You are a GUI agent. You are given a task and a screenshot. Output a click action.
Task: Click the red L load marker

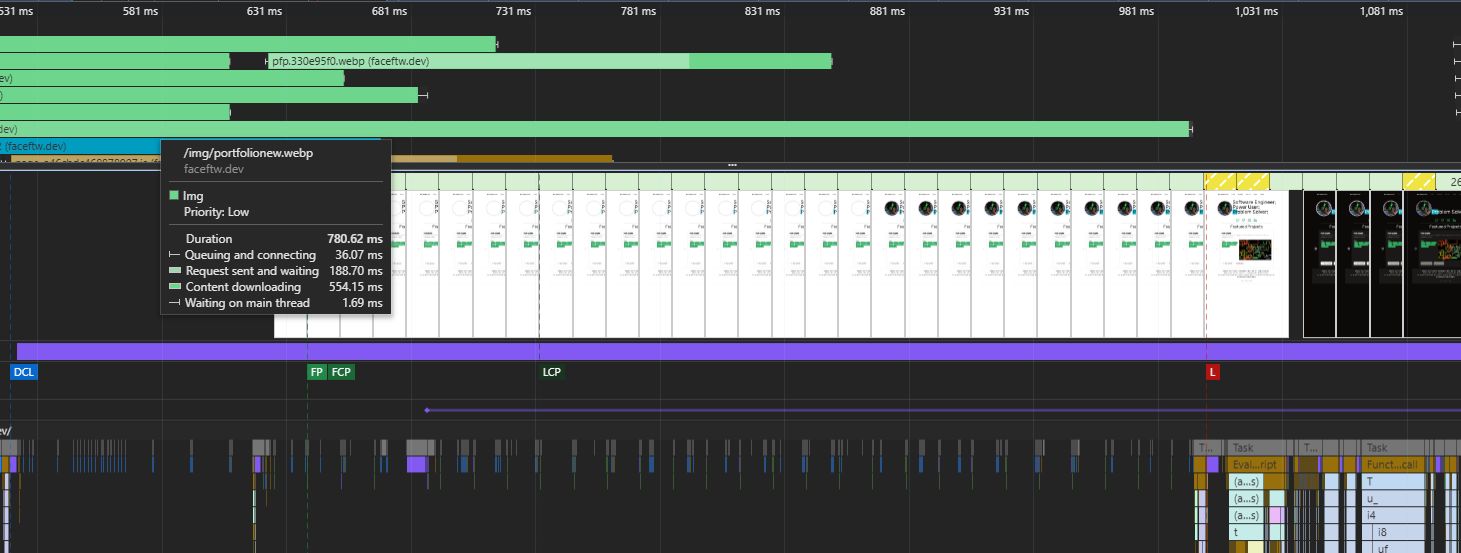pyautogui.click(x=1213, y=372)
